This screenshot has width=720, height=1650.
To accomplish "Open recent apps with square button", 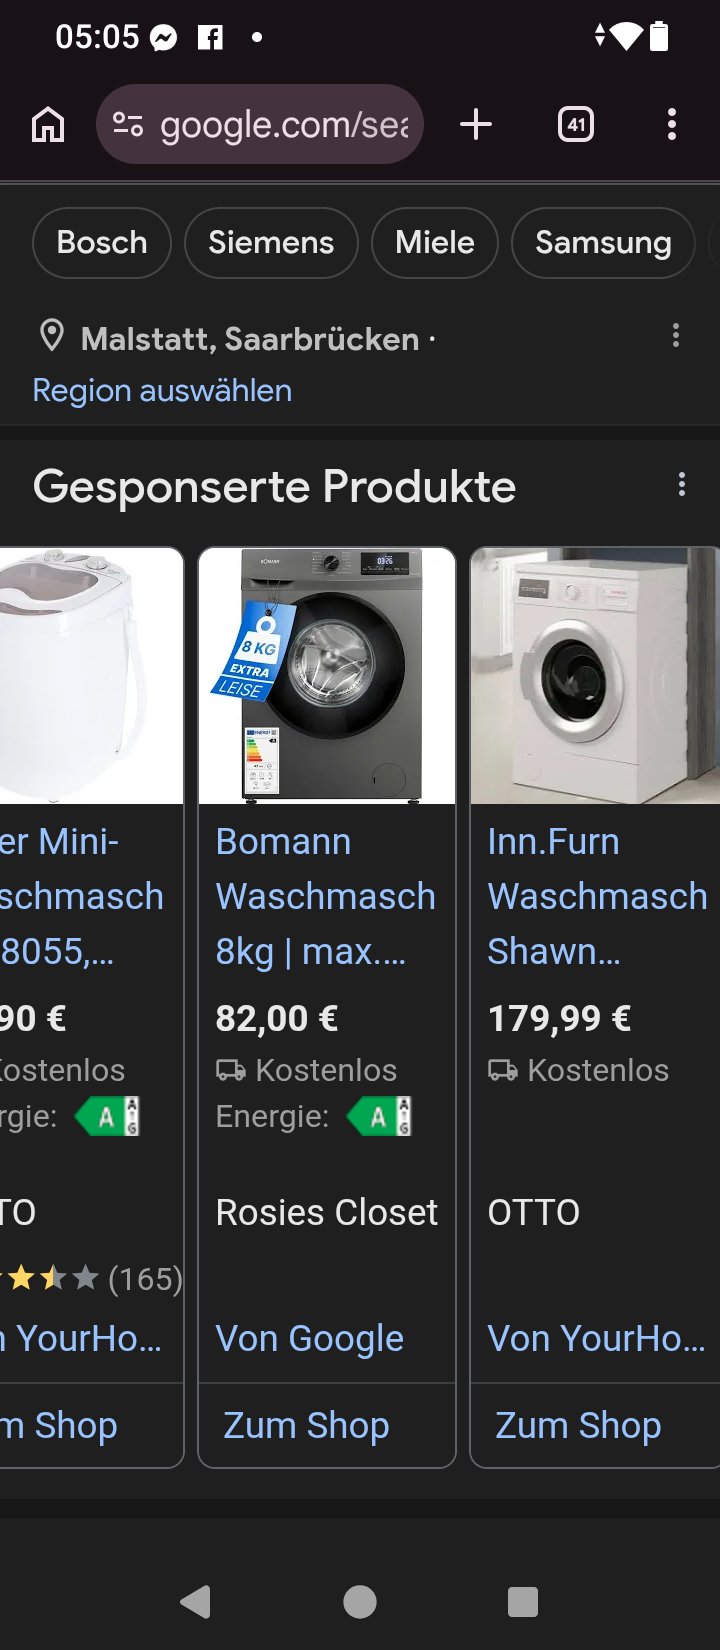I will click(x=522, y=1602).
